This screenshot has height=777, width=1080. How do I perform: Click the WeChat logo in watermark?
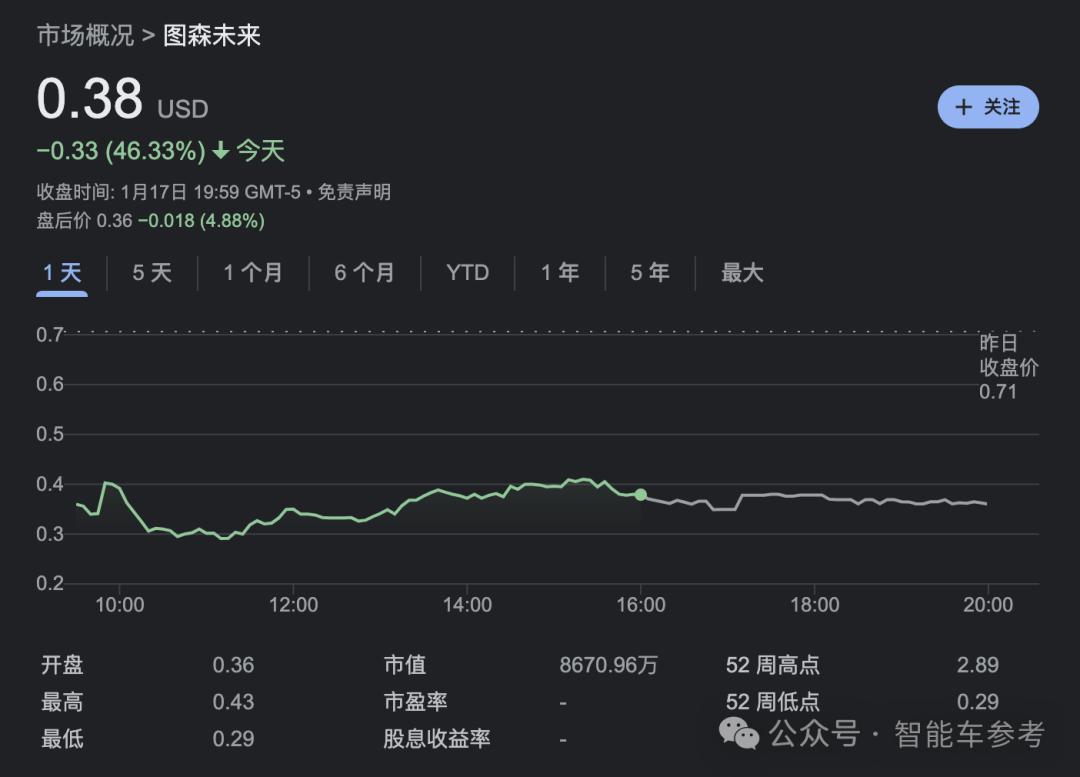[x=740, y=735]
